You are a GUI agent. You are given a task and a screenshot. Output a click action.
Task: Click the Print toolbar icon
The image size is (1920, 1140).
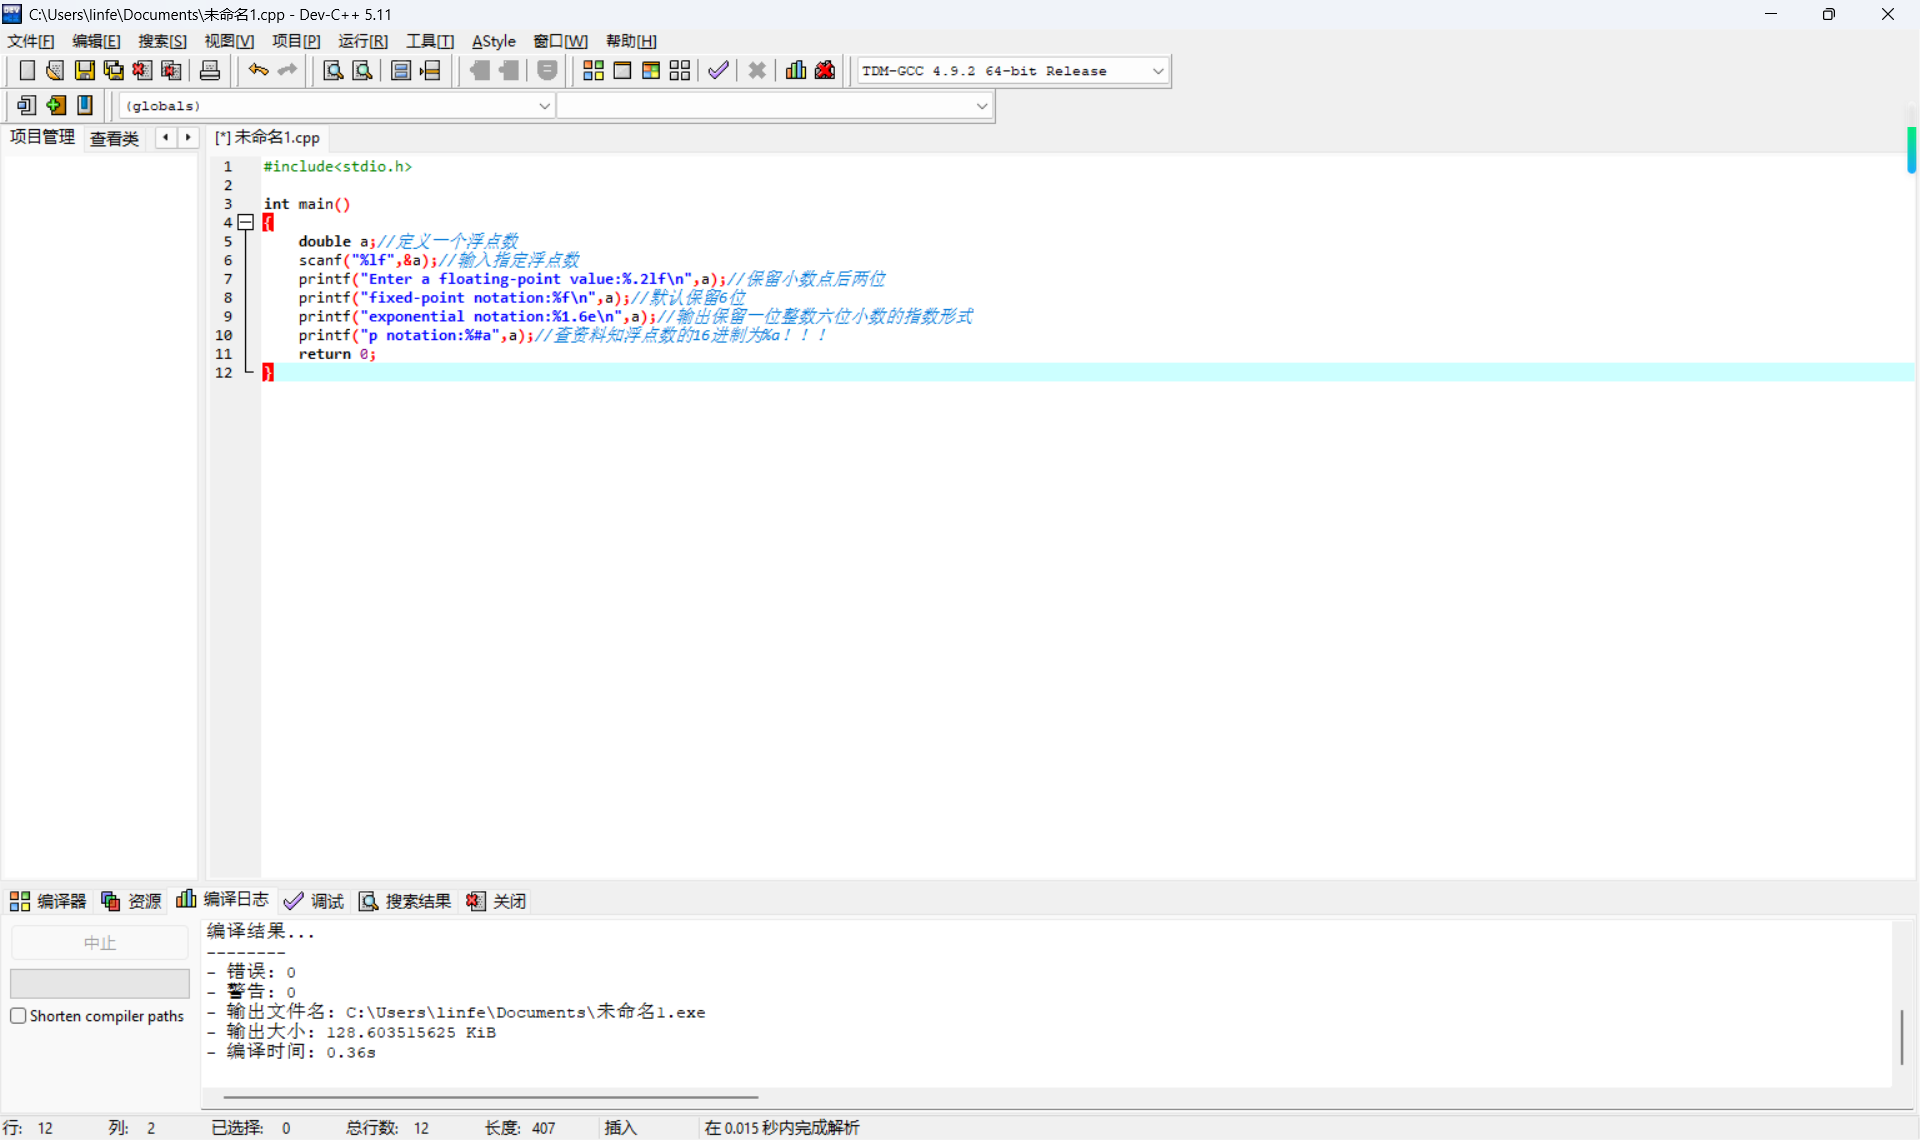tap(210, 70)
